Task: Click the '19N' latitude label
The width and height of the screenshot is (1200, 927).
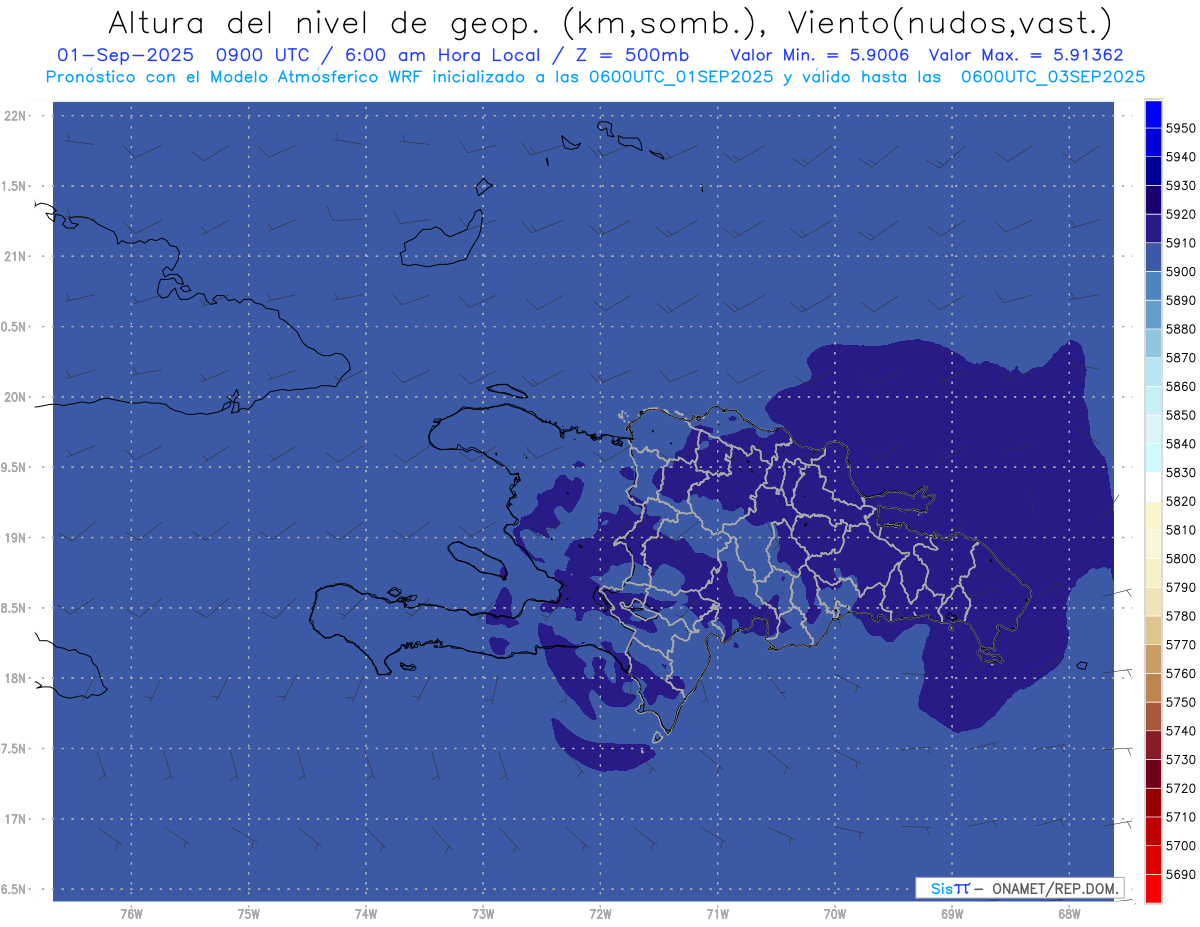Action: coord(14,538)
